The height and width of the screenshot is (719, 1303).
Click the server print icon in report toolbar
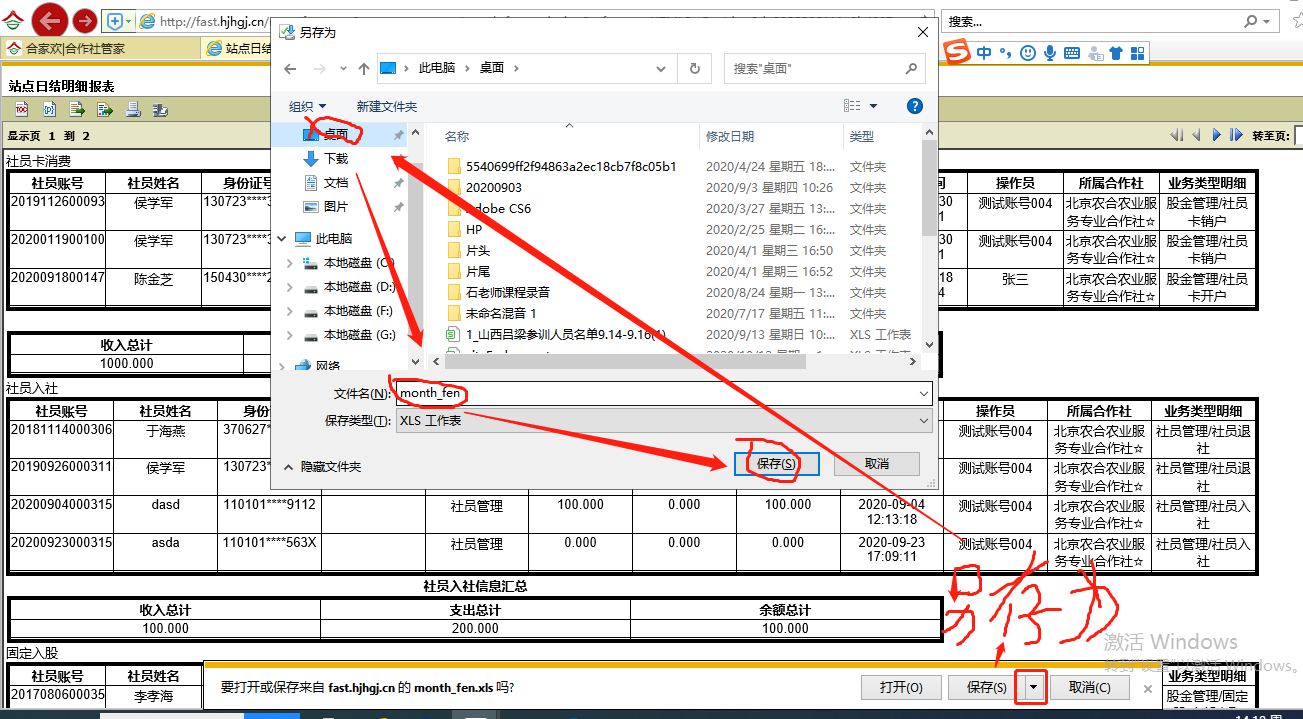(x=159, y=110)
